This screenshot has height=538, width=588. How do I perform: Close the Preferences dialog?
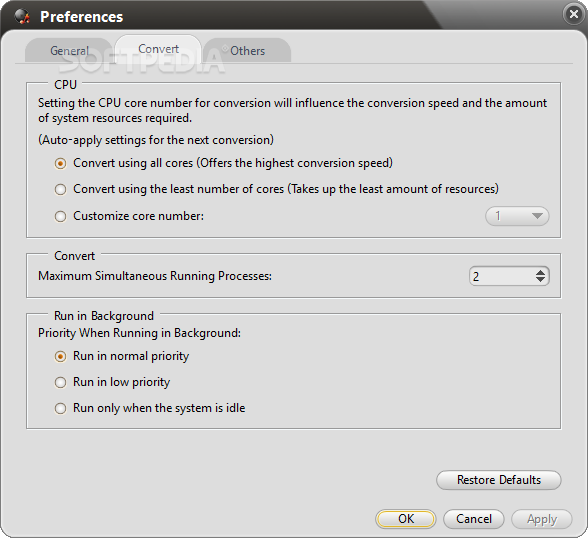[573, 14]
